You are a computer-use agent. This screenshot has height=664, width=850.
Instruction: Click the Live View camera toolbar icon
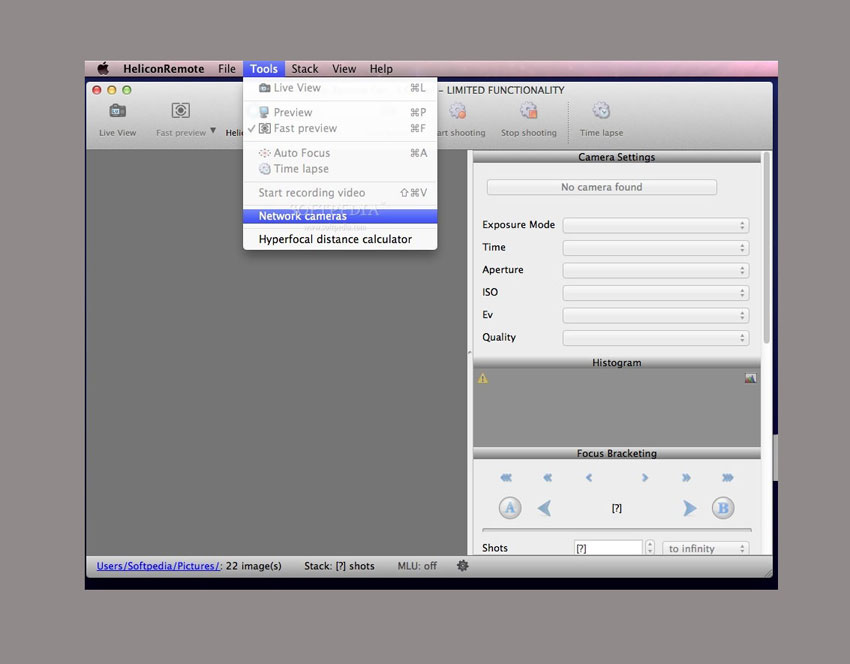117,112
